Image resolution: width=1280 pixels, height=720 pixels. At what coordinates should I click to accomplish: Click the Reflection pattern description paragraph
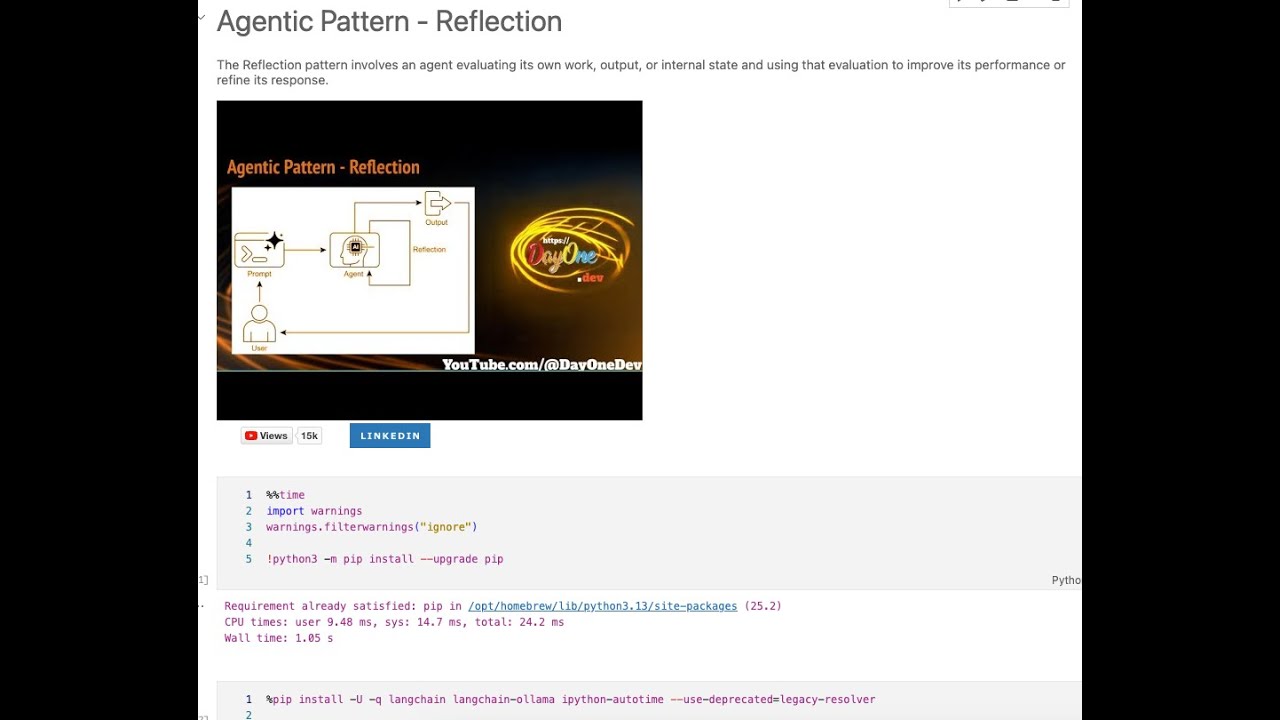coord(641,72)
